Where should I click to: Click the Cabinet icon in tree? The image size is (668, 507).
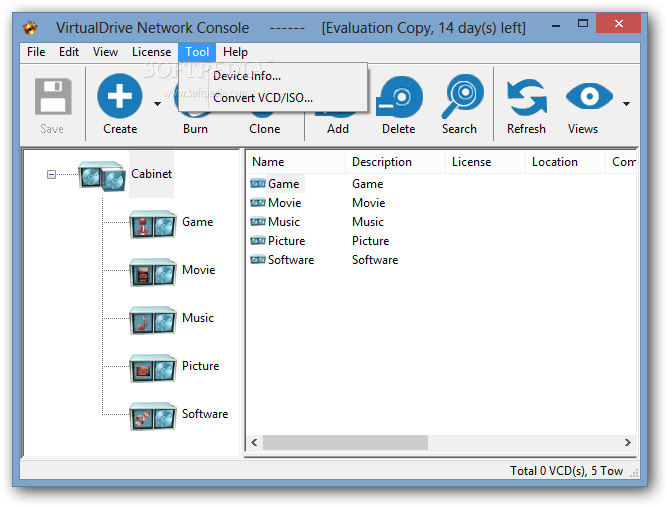point(102,176)
